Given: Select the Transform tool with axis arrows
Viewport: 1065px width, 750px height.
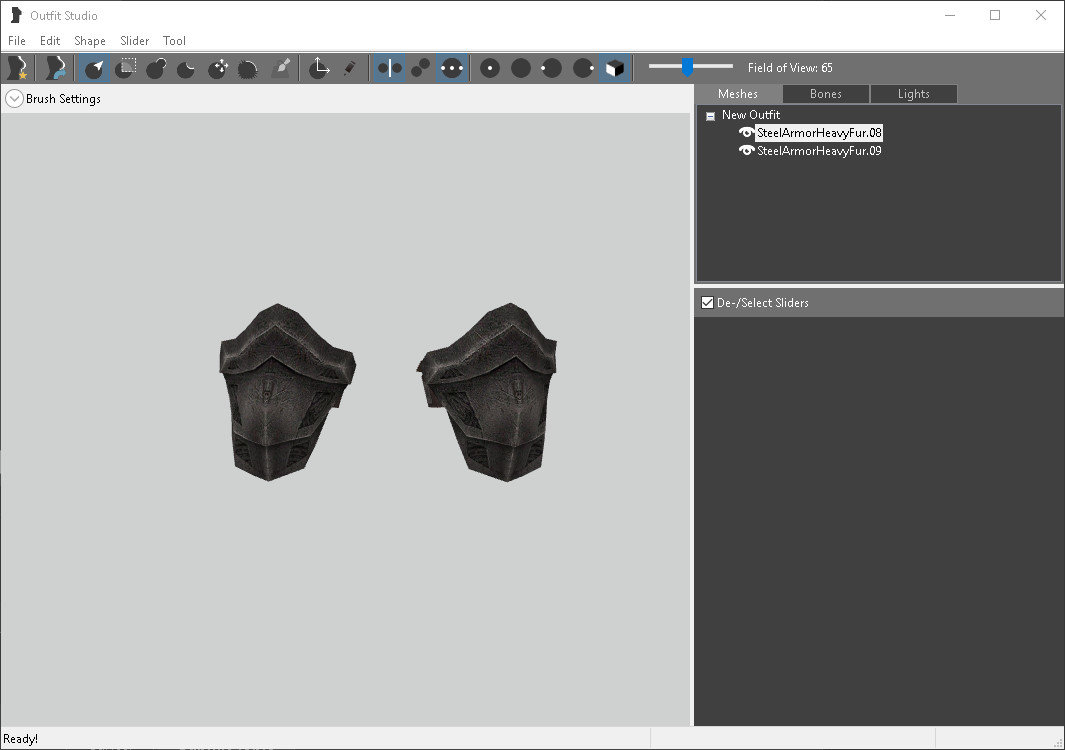Looking at the screenshot, I should (319, 68).
